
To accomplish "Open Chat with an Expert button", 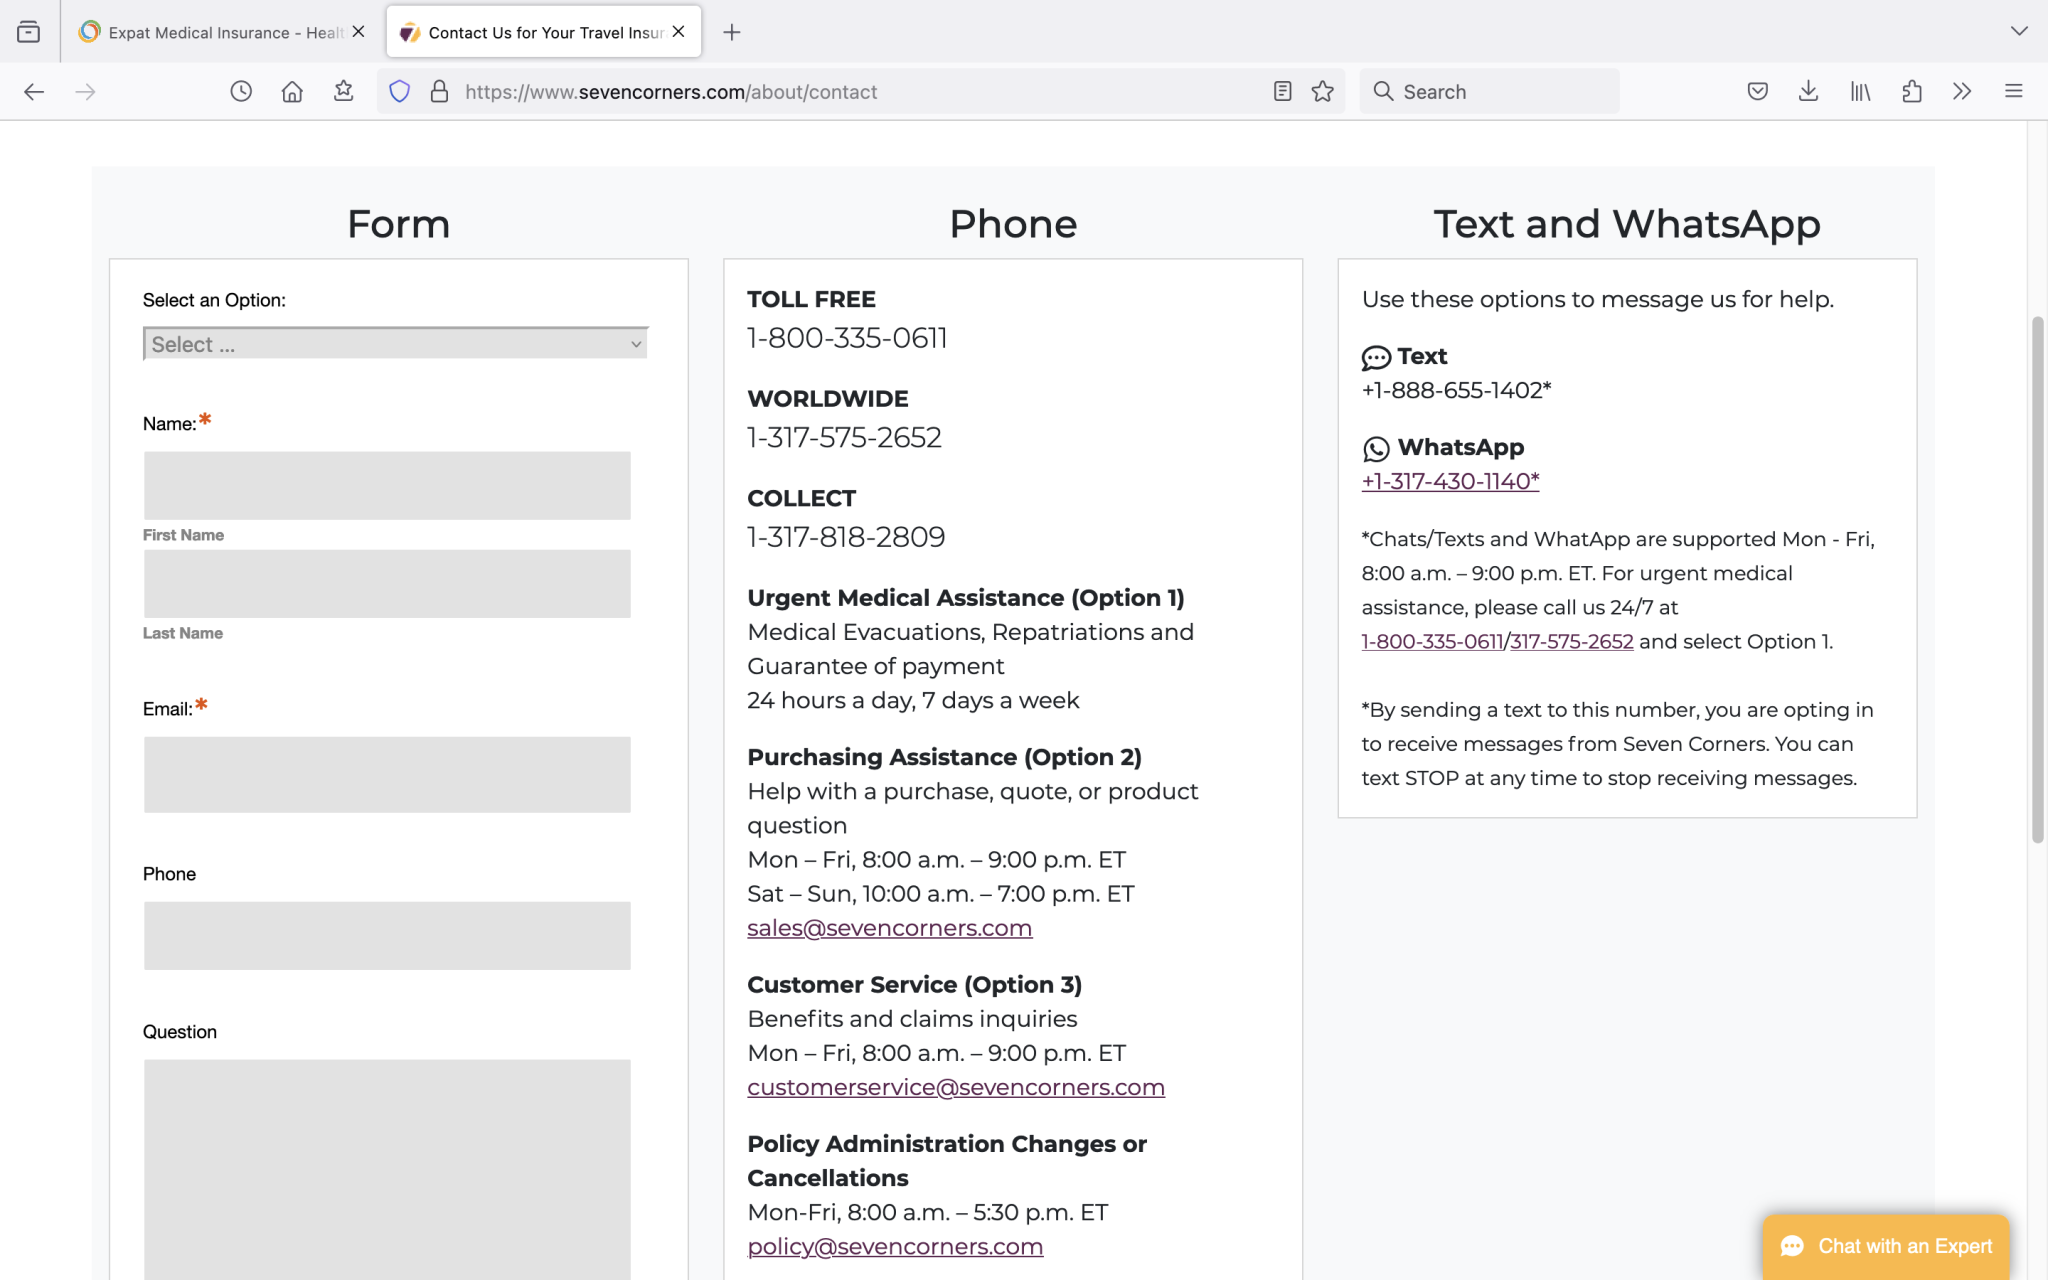I will coord(1886,1246).
